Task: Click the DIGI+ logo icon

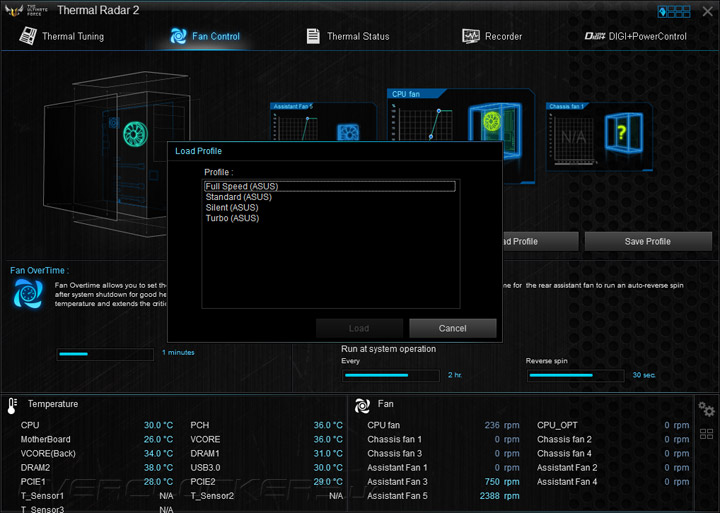Action: pyautogui.click(x=595, y=36)
